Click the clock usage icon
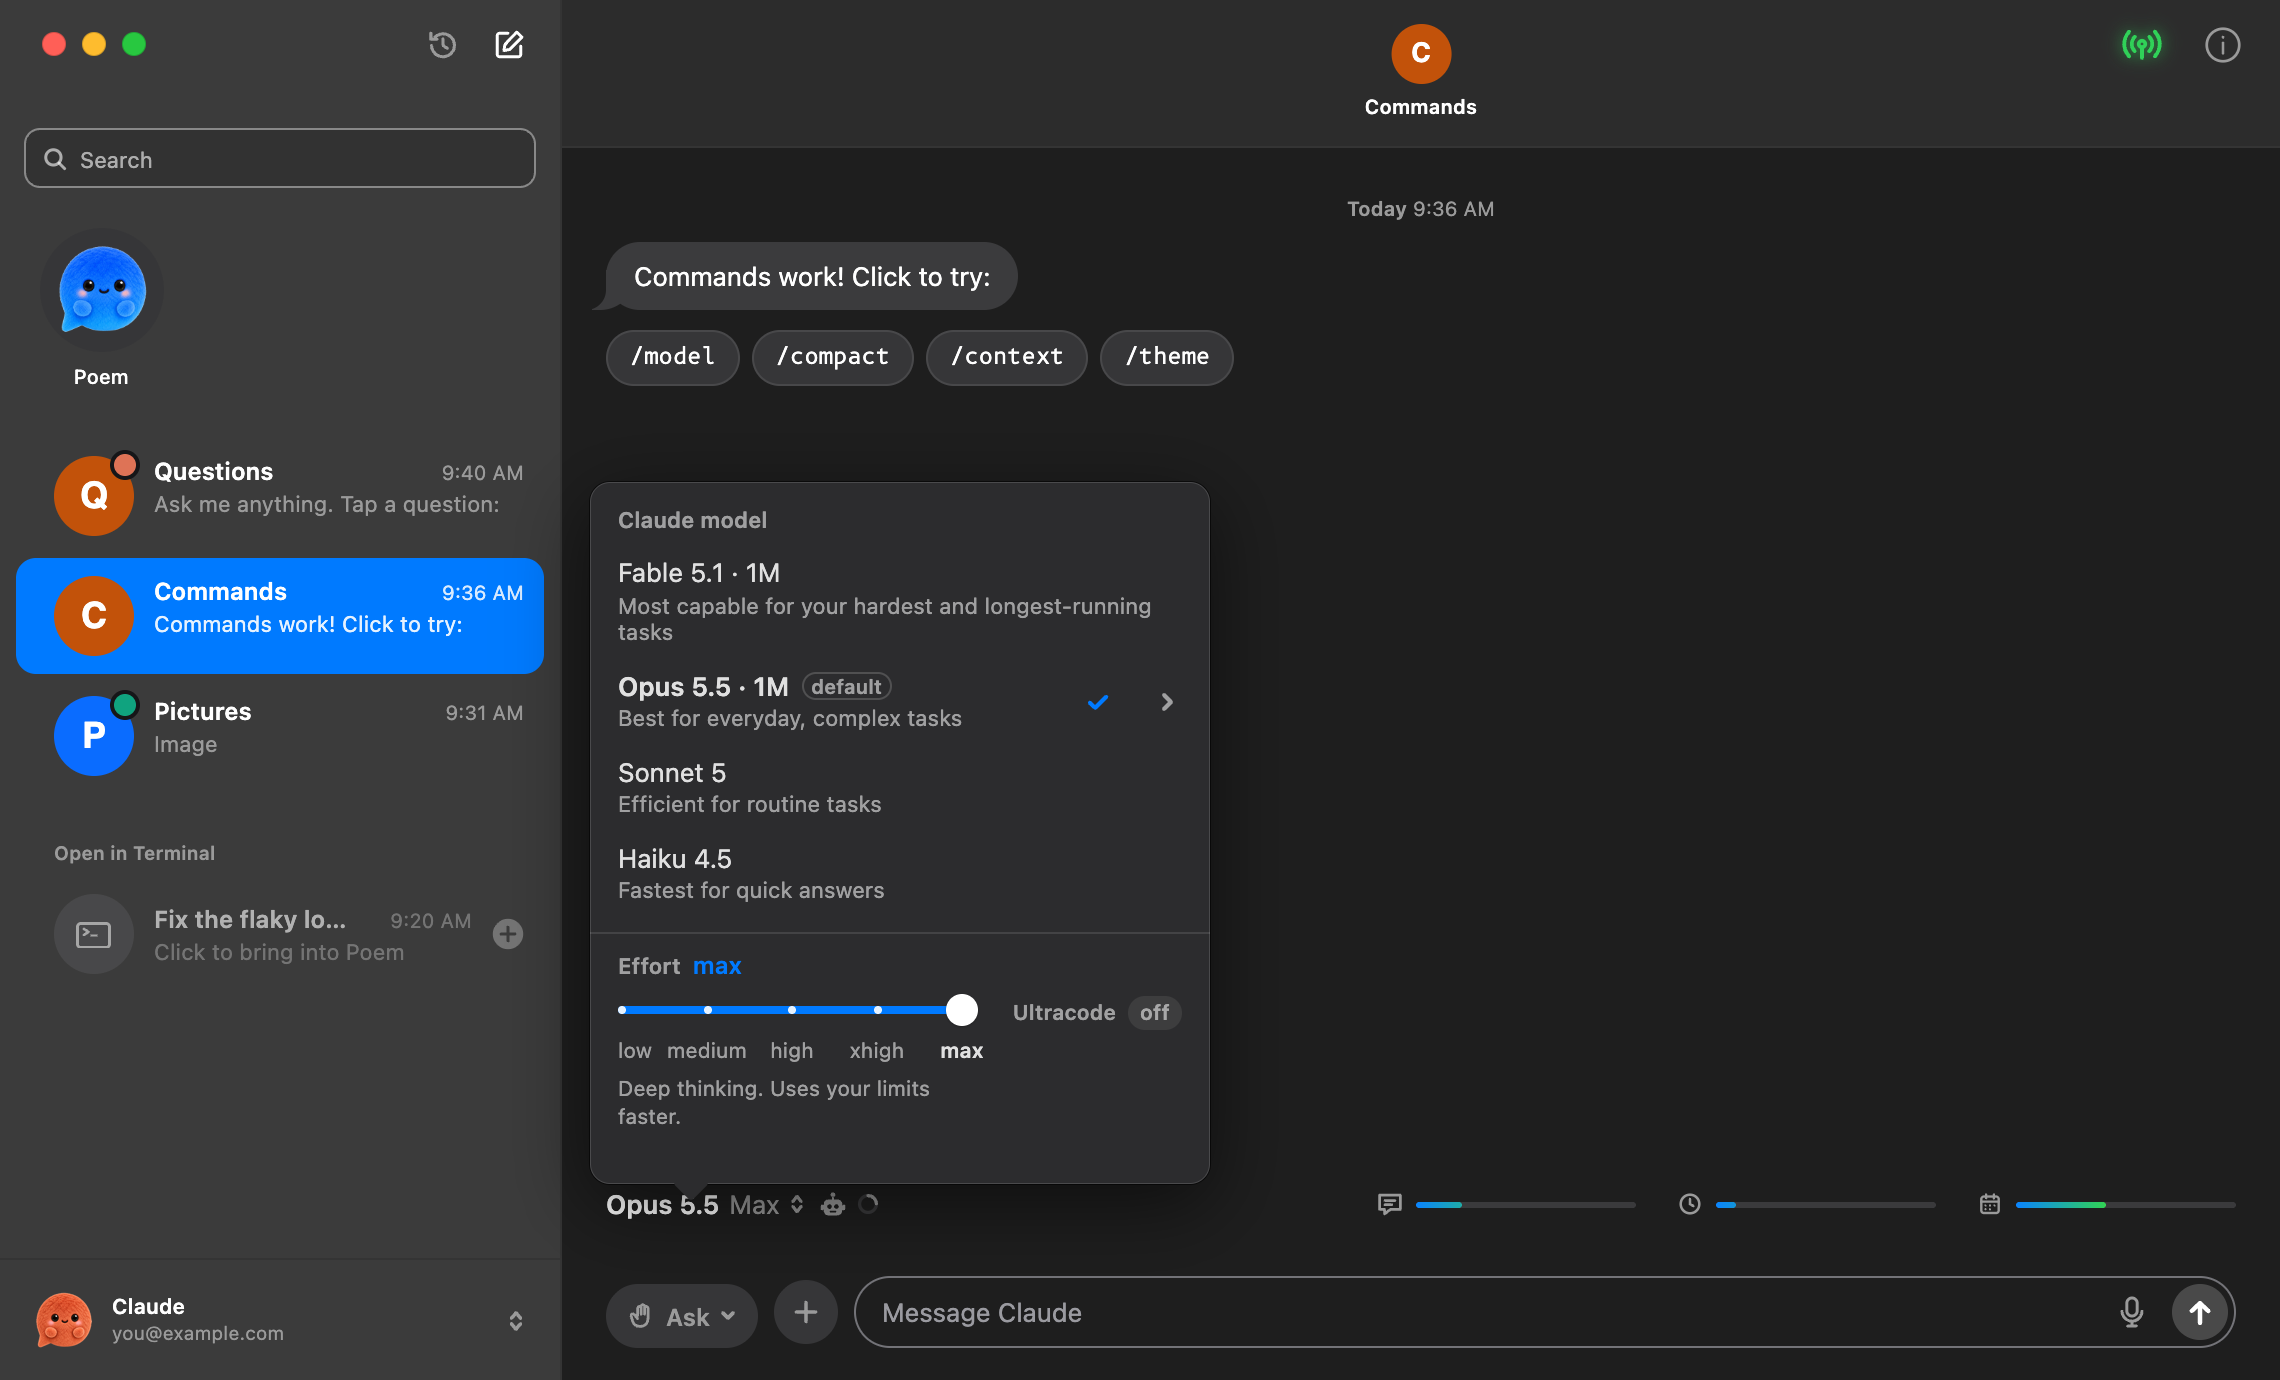The height and width of the screenshot is (1380, 2280). [x=1689, y=1204]
